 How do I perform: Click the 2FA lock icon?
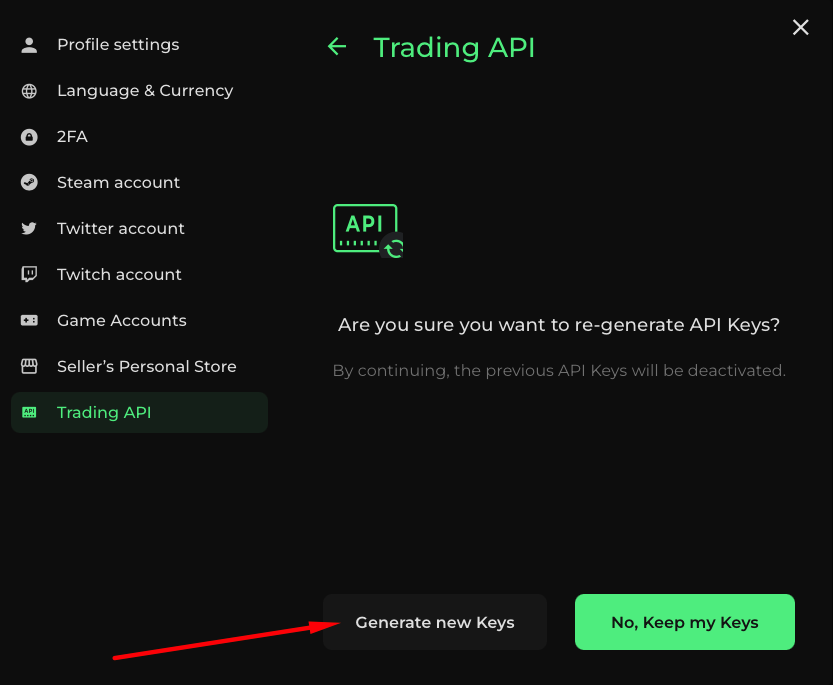point(29,137)
